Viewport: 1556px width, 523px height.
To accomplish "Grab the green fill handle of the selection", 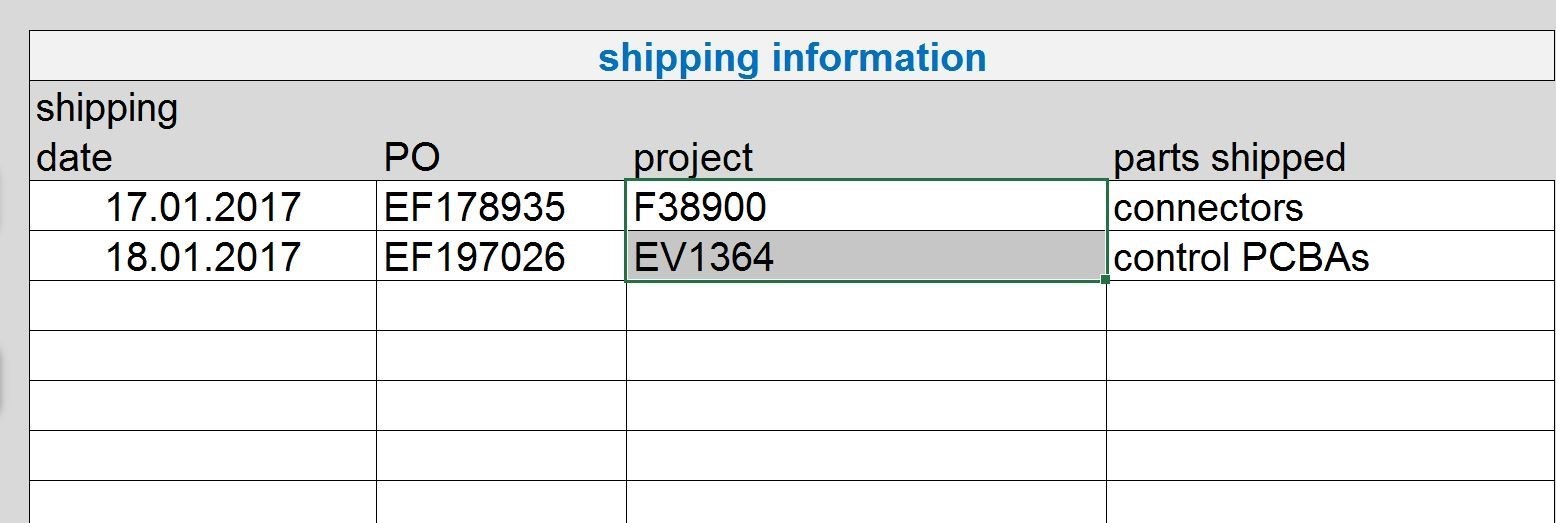I will pyautogui.click(x=1105, y=280).
